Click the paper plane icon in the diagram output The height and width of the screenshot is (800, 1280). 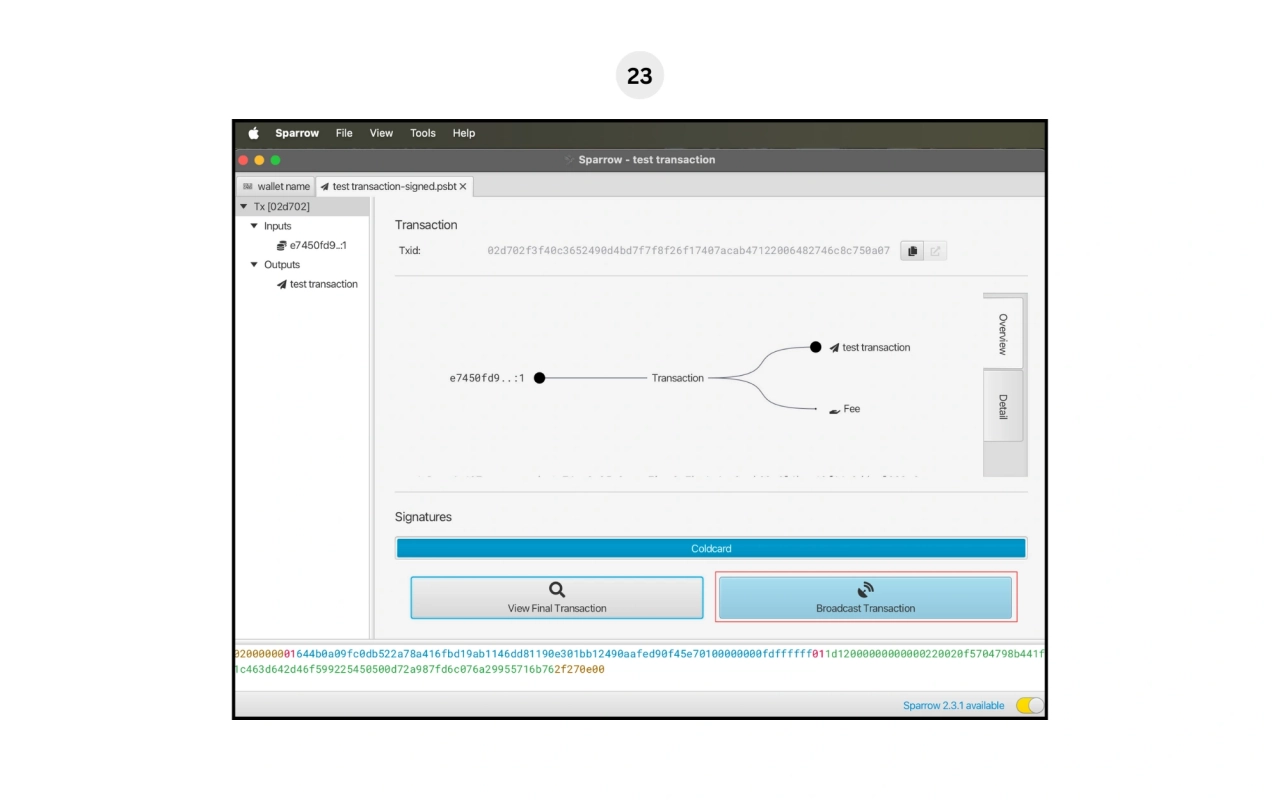(x=834, y=348)
